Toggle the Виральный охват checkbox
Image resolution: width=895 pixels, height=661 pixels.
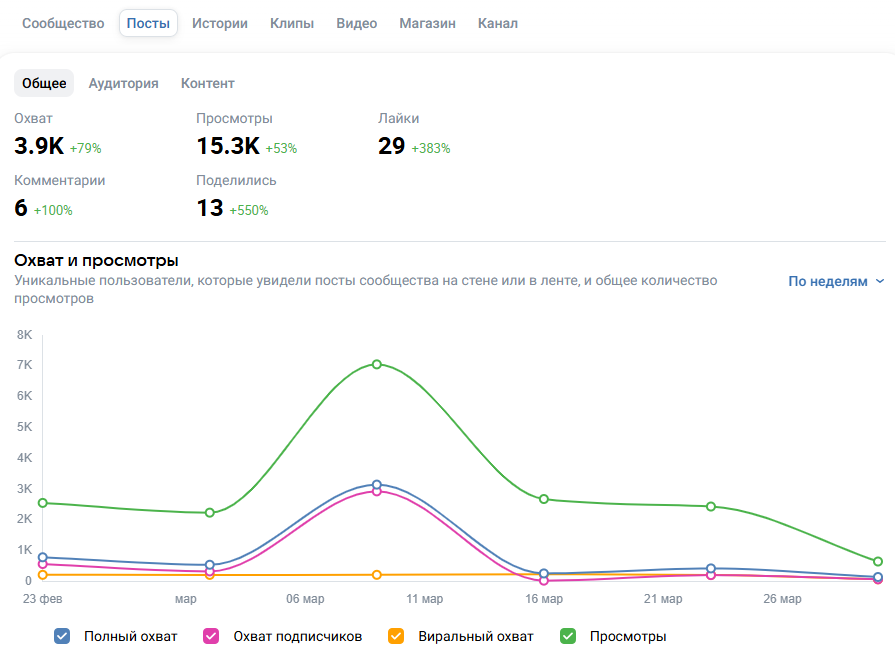point(396,636)
